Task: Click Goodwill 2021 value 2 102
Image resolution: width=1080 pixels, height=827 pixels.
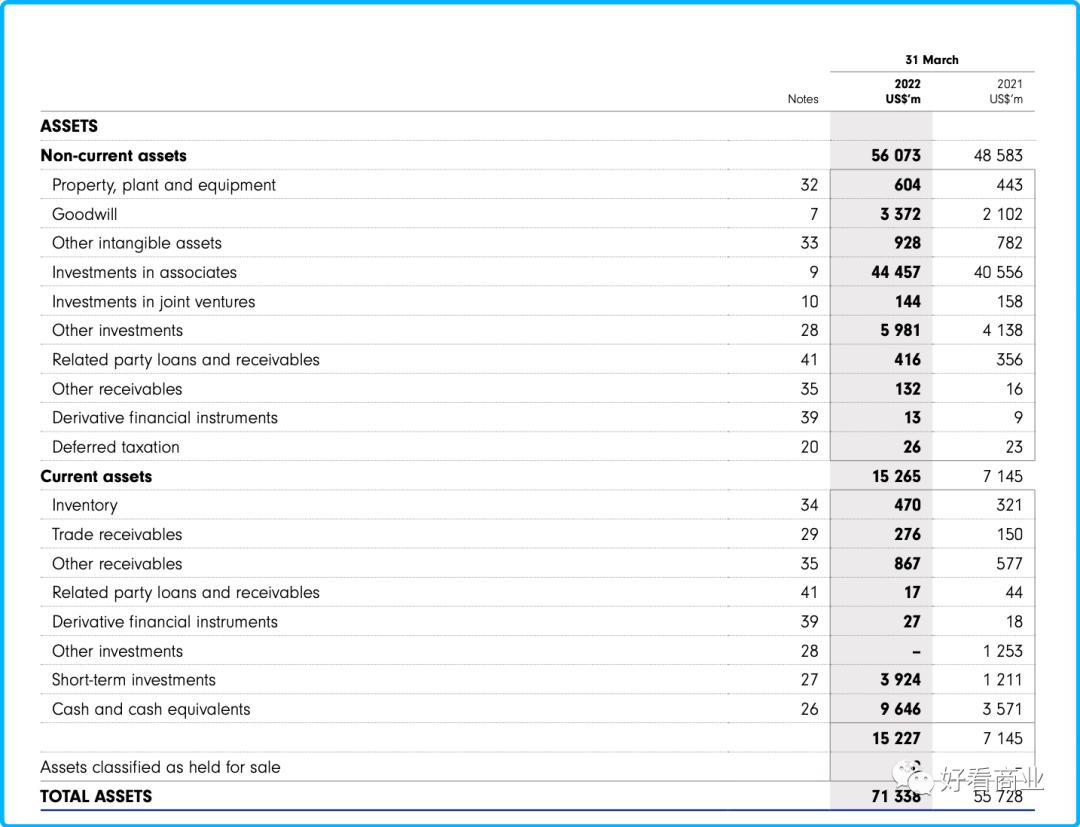Action: point(1003,214)
